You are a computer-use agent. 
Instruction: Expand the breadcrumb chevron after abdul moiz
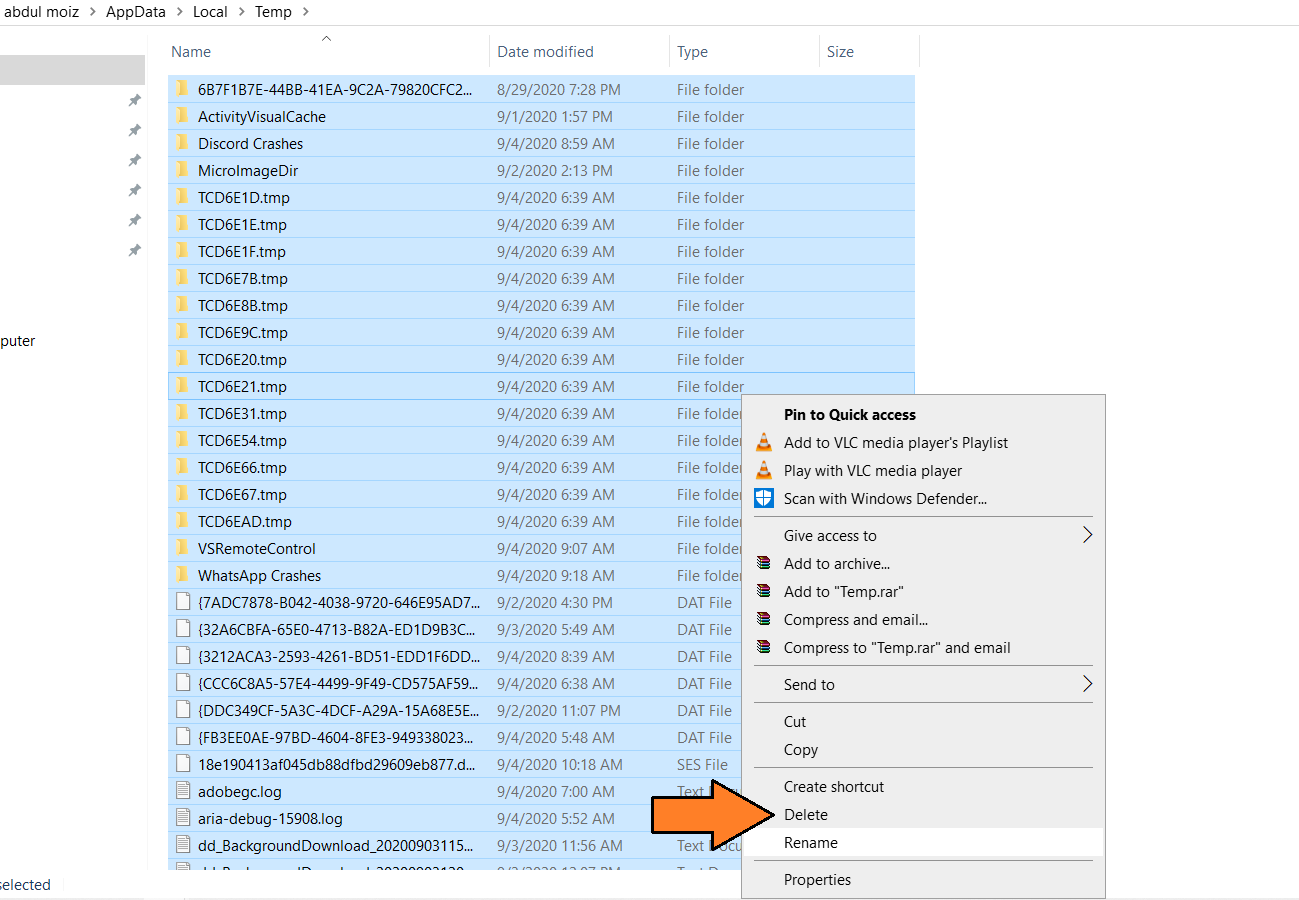[94, 12]
